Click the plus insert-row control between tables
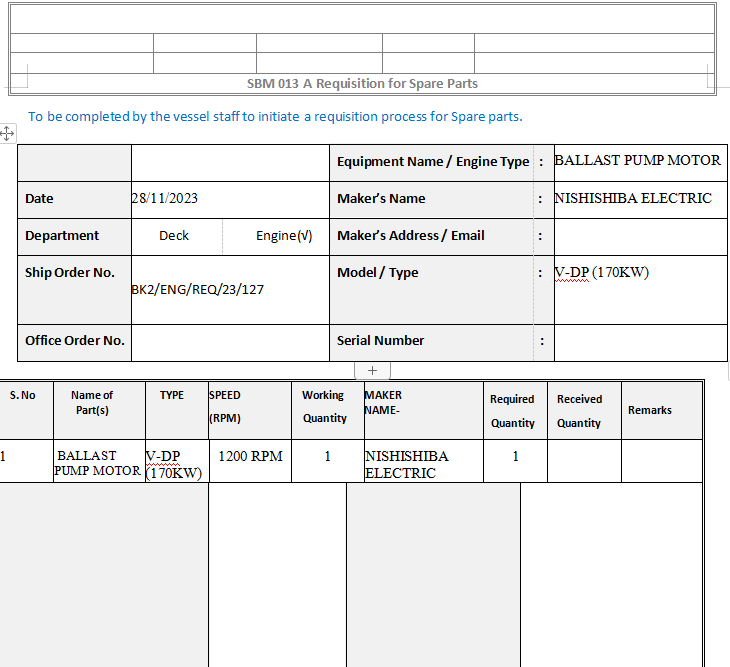The height and width of the screenshot is (667, 730). pyautogui.click(x=372, y=370)
